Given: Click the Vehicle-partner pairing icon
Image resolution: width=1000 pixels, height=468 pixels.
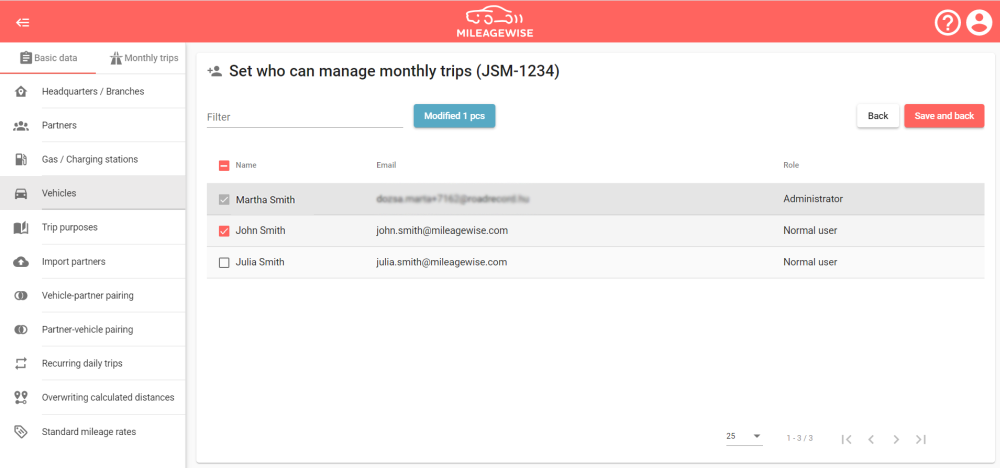Looking at the screenshot, I should (x=21, y=296).
